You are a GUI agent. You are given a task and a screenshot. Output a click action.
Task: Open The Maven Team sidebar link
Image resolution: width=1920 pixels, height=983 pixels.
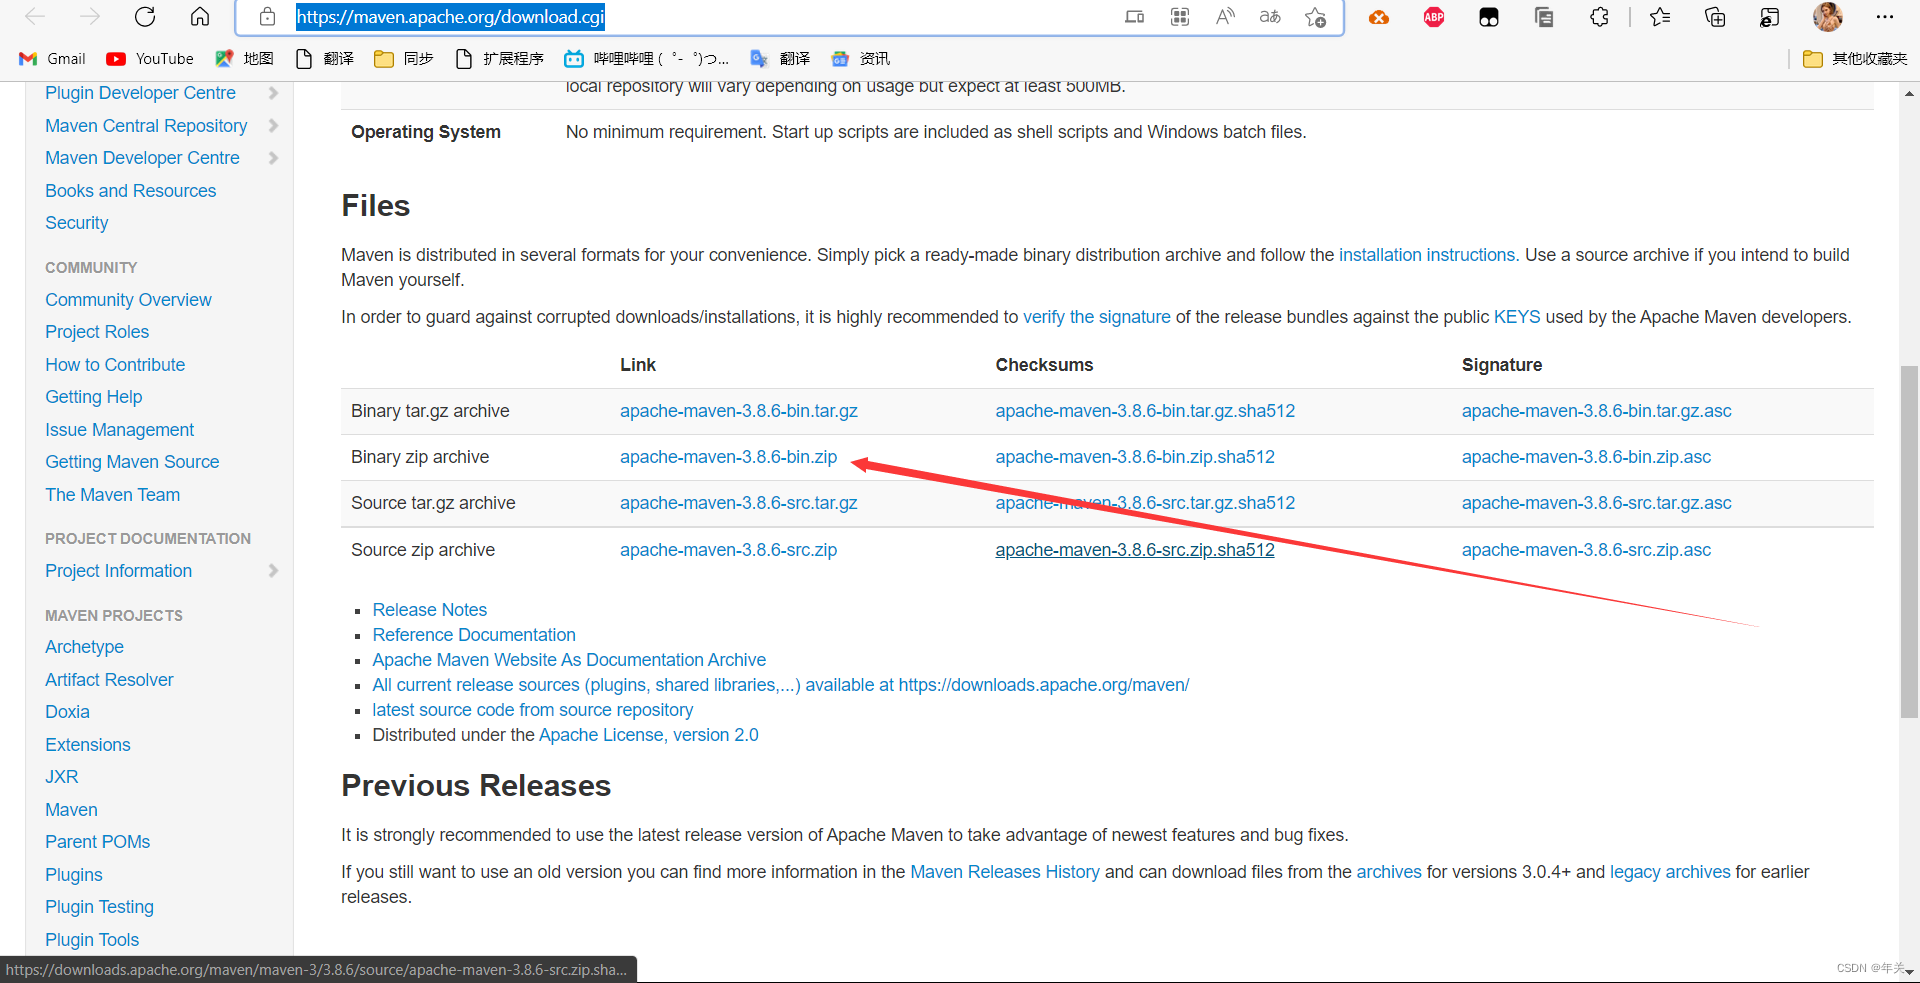[x=112, y=495]
